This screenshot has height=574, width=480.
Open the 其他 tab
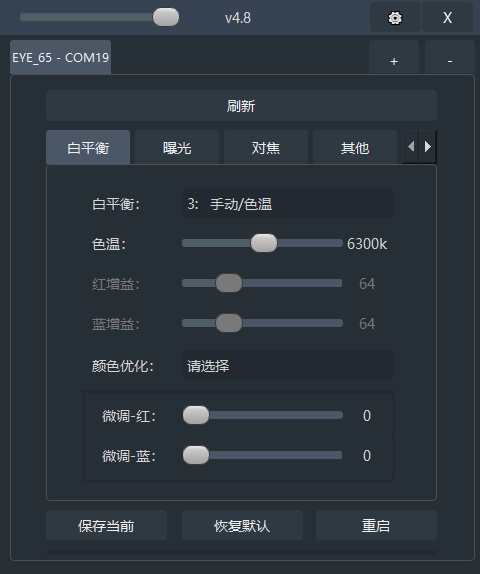tap(355, 148)
